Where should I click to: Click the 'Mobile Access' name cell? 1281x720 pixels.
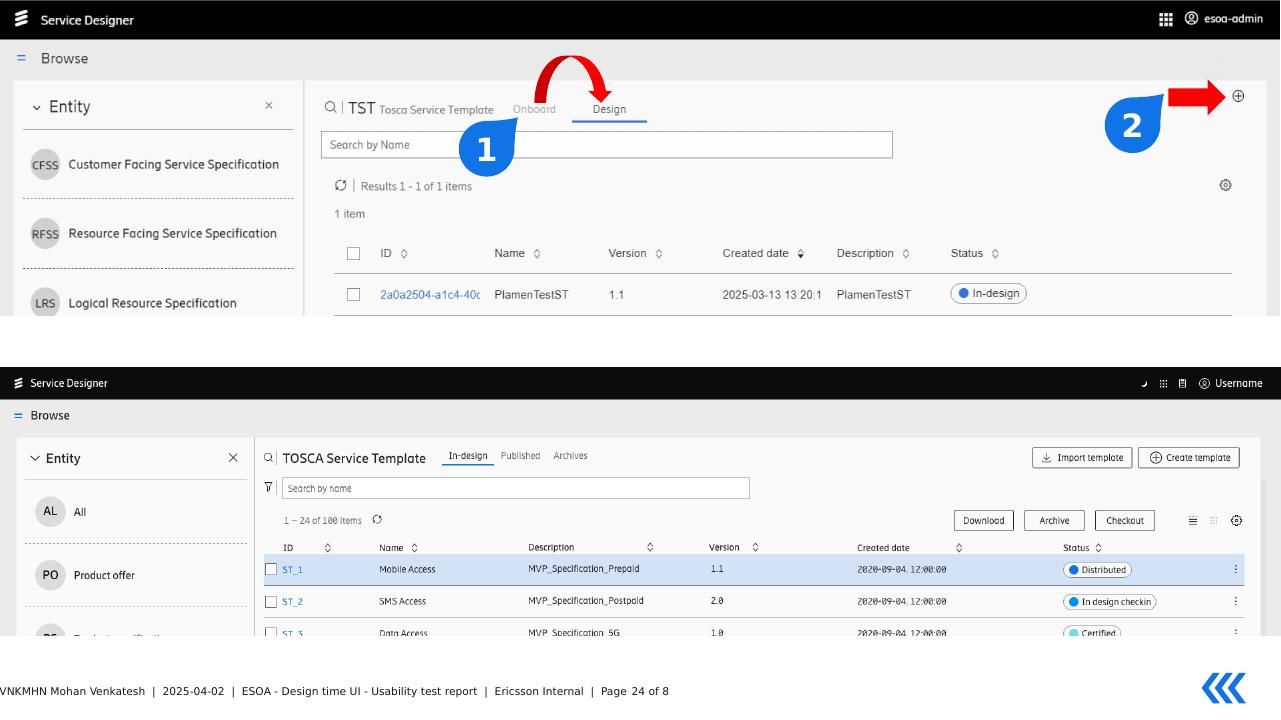407,569
